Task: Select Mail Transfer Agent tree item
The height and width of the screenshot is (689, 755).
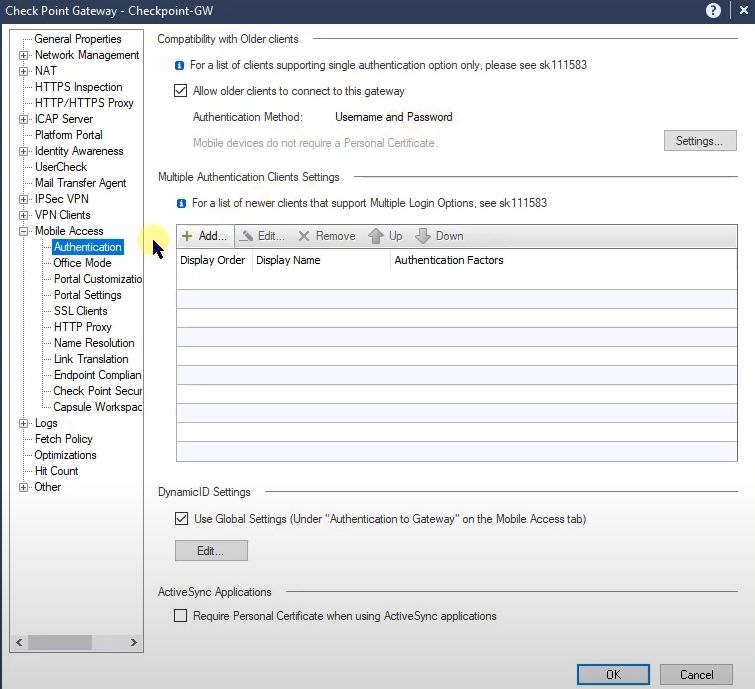Action: point(80,183)
